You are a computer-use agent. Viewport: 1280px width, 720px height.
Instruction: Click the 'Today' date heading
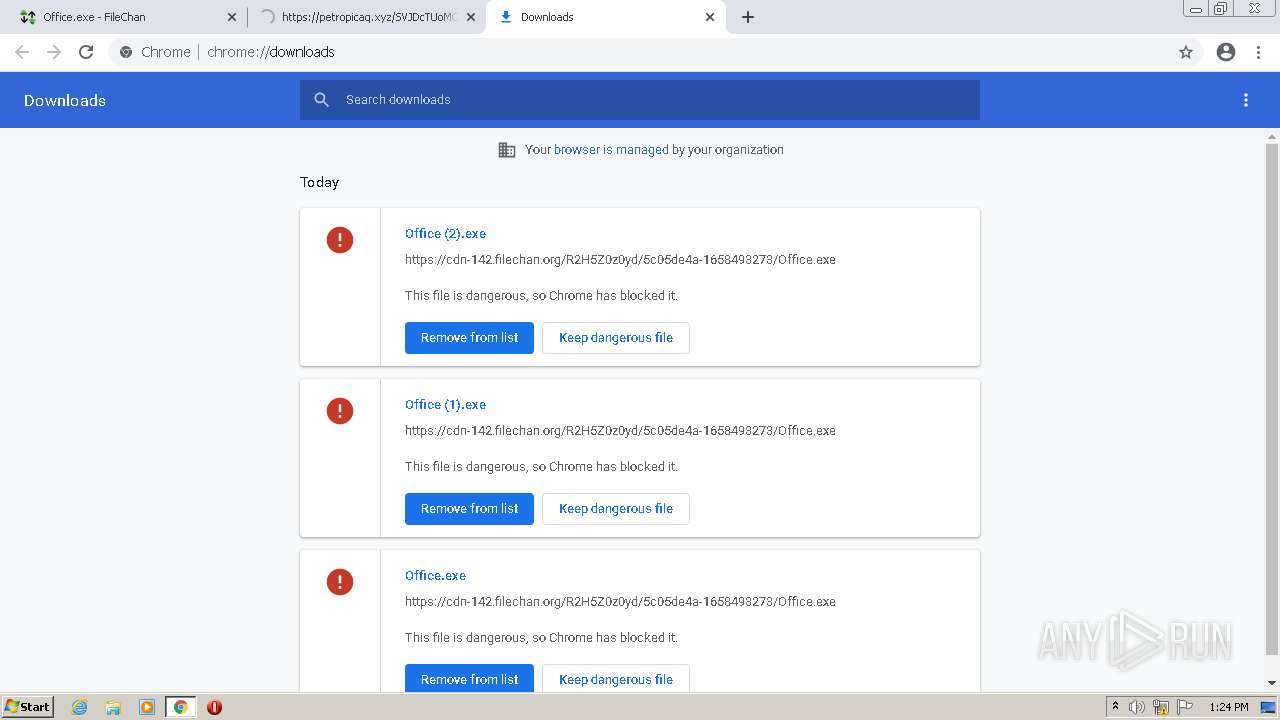tap(319, 182)
